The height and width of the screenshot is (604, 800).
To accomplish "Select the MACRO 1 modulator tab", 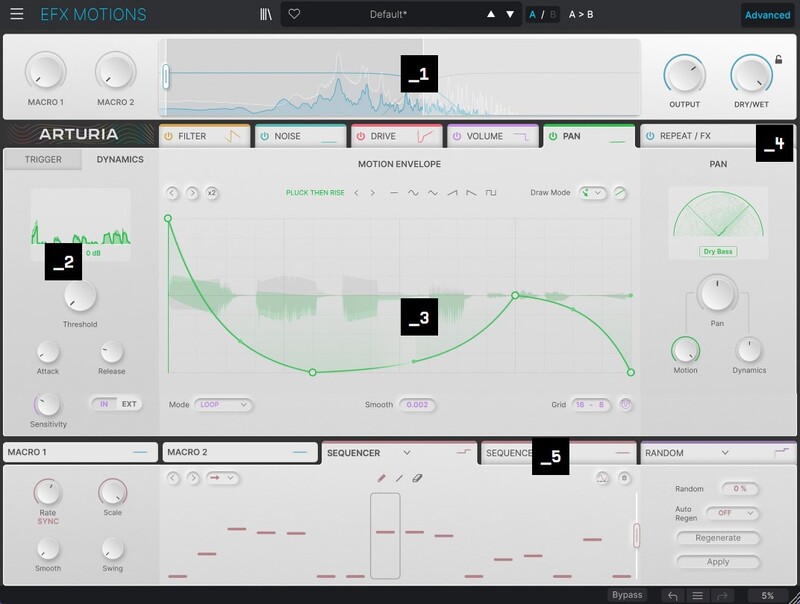I will (81, 452).
